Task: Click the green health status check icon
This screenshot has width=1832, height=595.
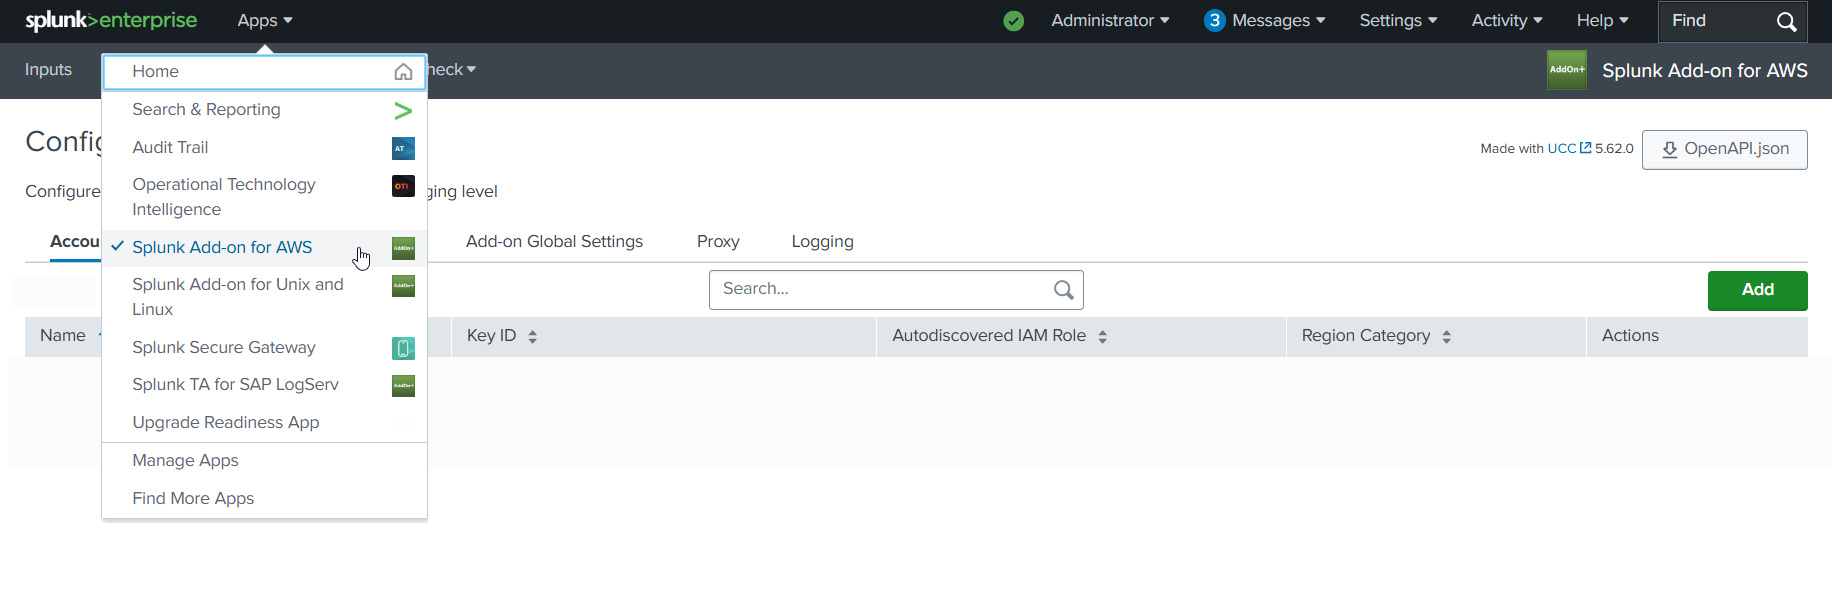Action: pyautogui.click(x=1013, y=21)
